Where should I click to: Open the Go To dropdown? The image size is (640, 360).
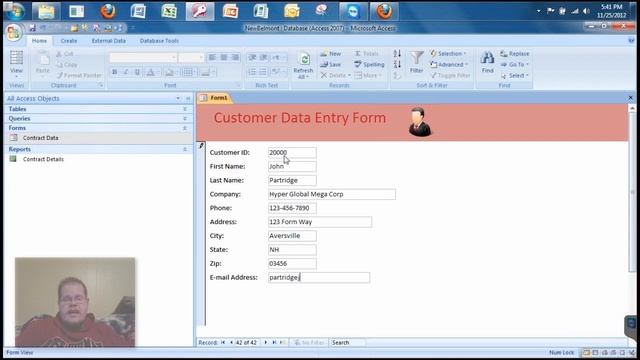point(515,64)
